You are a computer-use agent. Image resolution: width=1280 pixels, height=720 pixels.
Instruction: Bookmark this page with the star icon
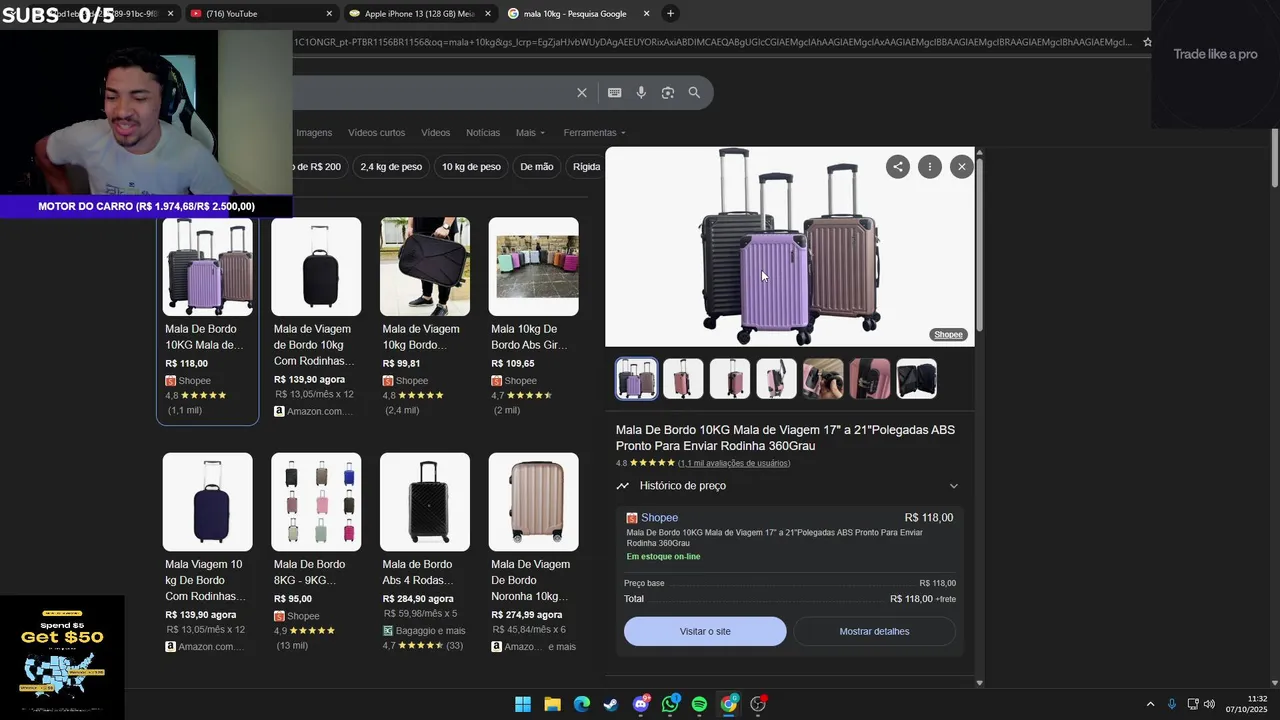pyautogui.click(x=1147, y=42)
